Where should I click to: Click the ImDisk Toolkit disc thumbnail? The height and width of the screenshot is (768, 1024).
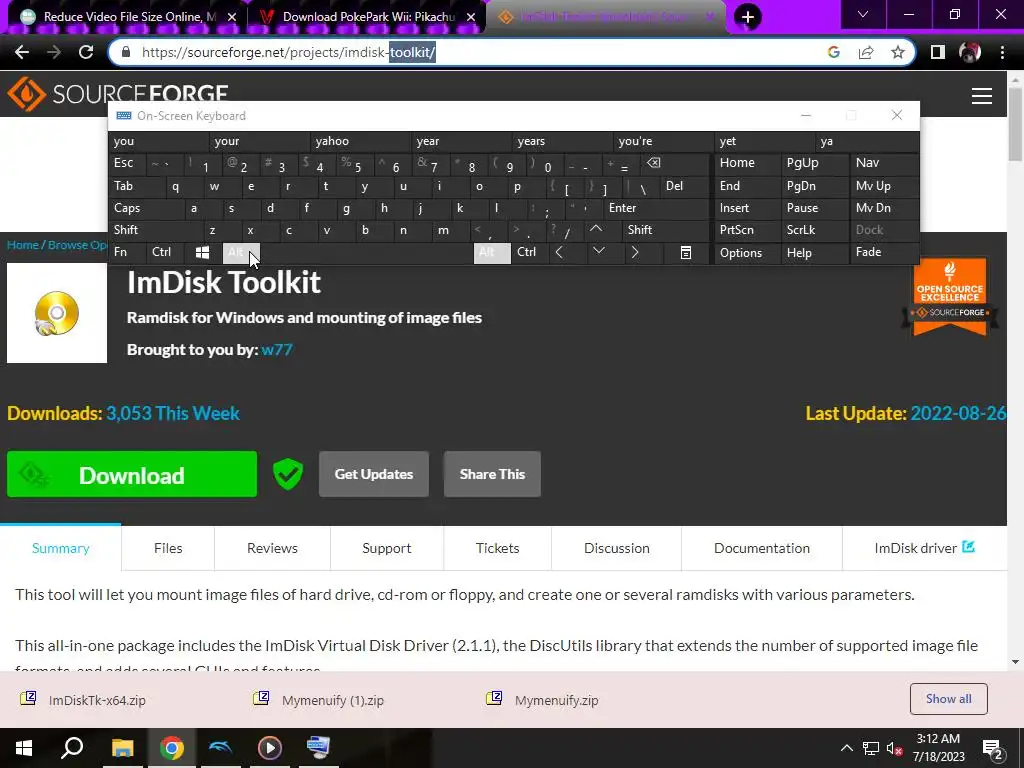click(x=57, y=313)
